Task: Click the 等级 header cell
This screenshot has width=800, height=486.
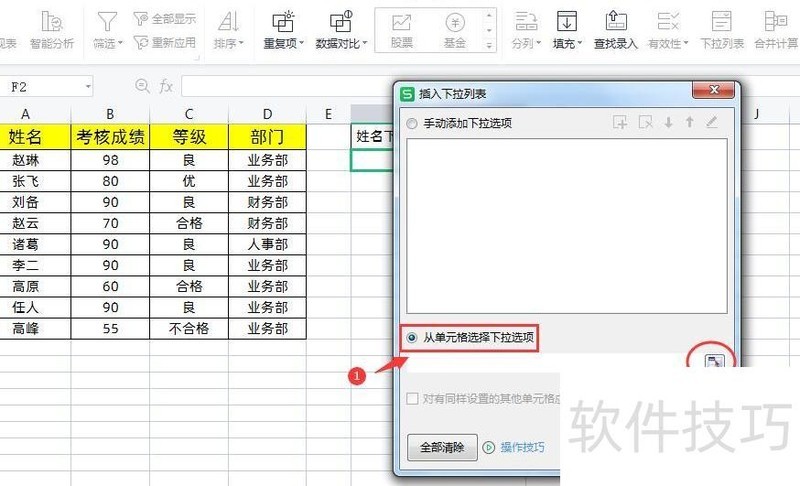Action: pyautogui.click(x=189, y=137)
